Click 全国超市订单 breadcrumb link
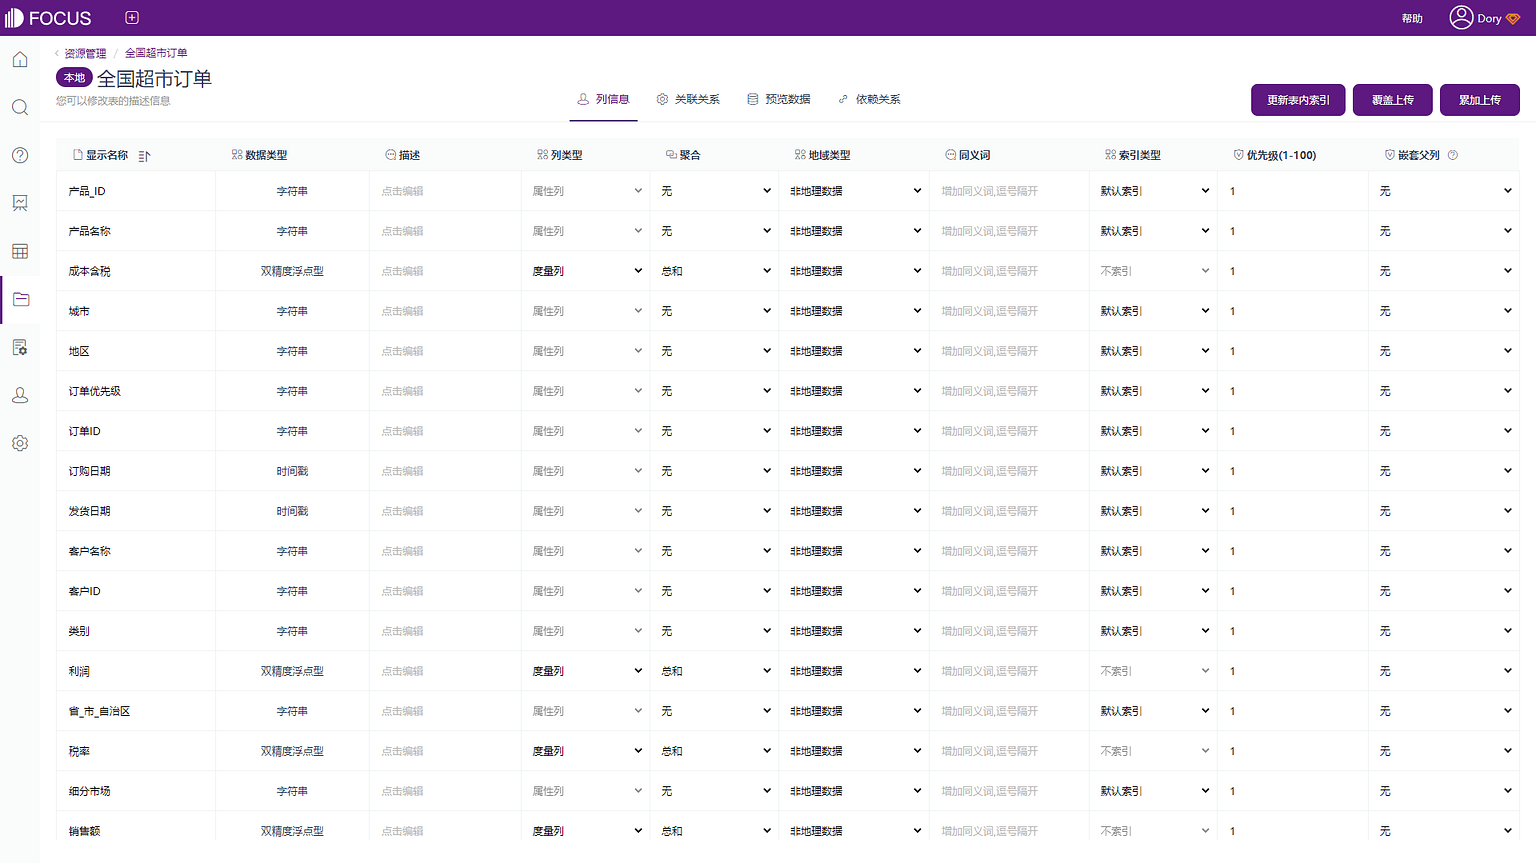The height and width of the screenshot is (863, 1536). (x=156, y=54)
